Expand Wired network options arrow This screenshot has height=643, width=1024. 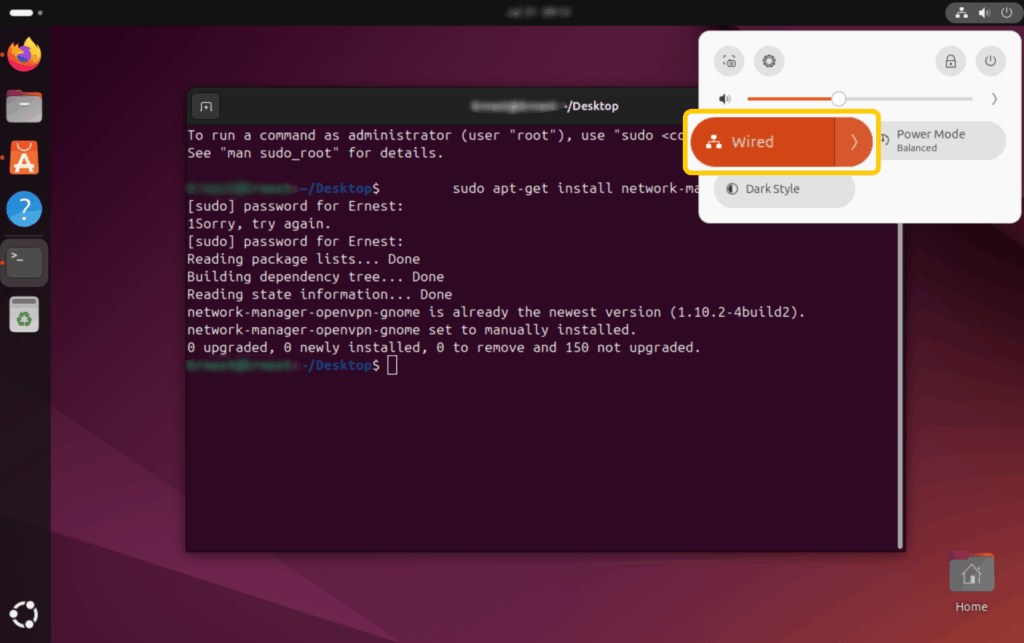pos(854,142)
